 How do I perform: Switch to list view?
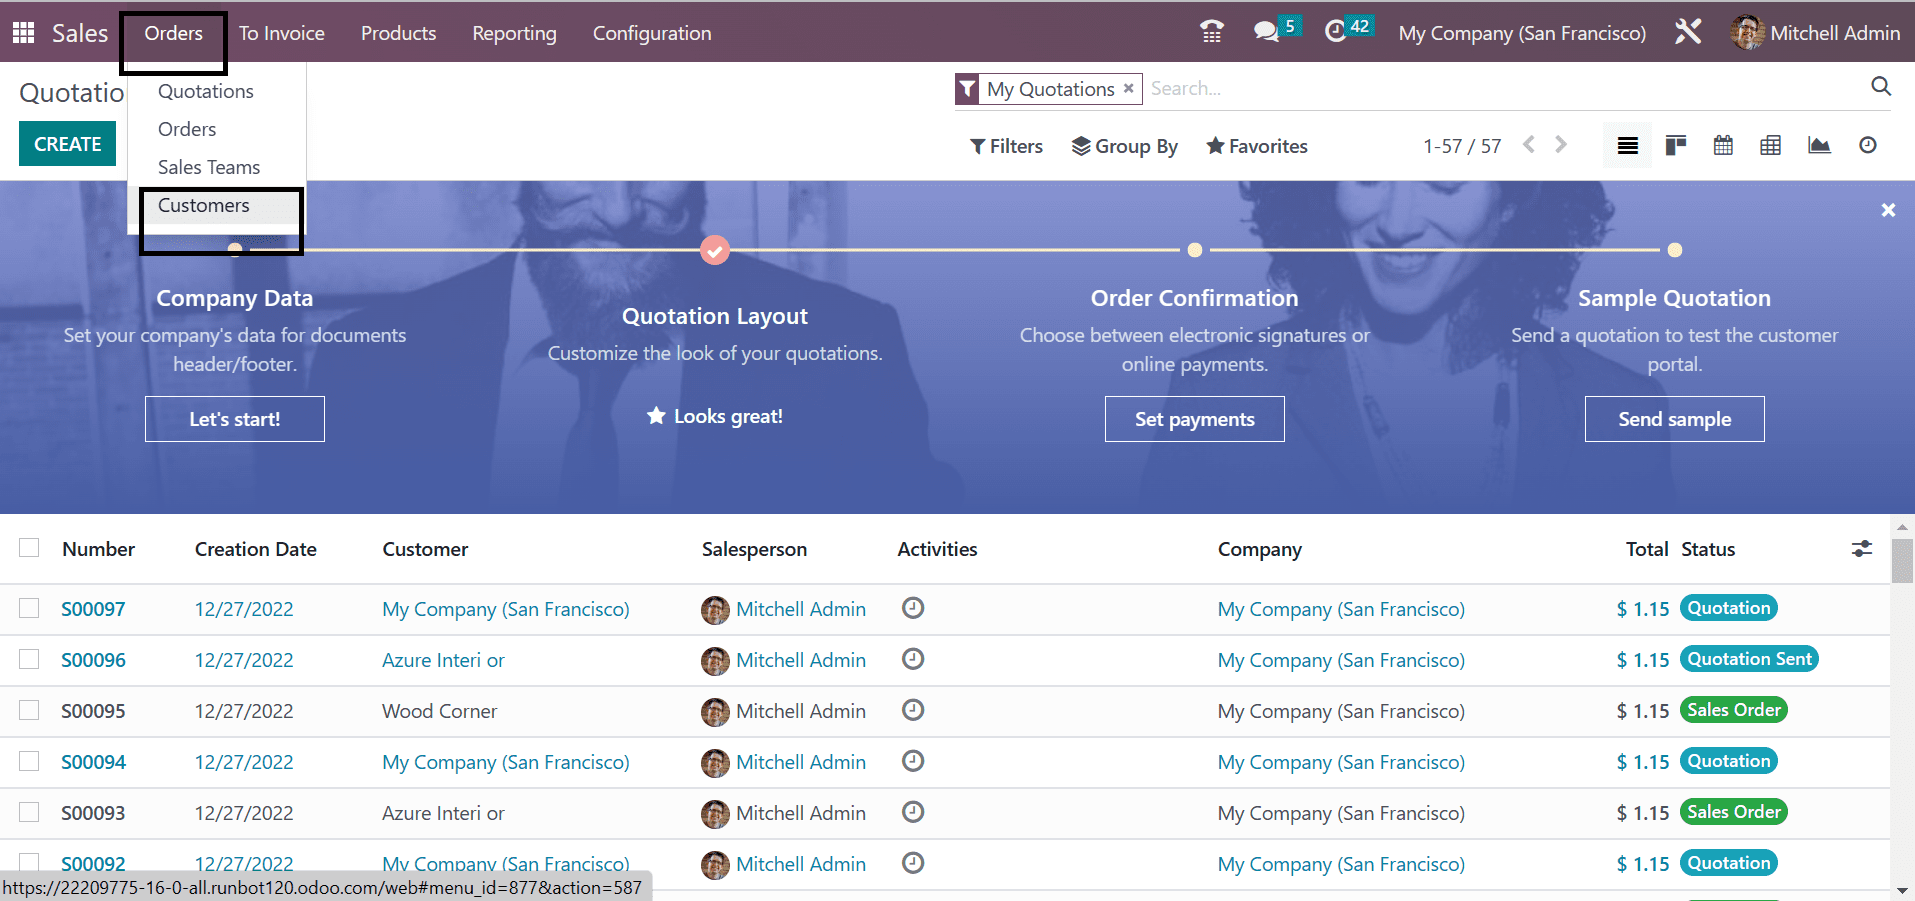coord(1627,146)
